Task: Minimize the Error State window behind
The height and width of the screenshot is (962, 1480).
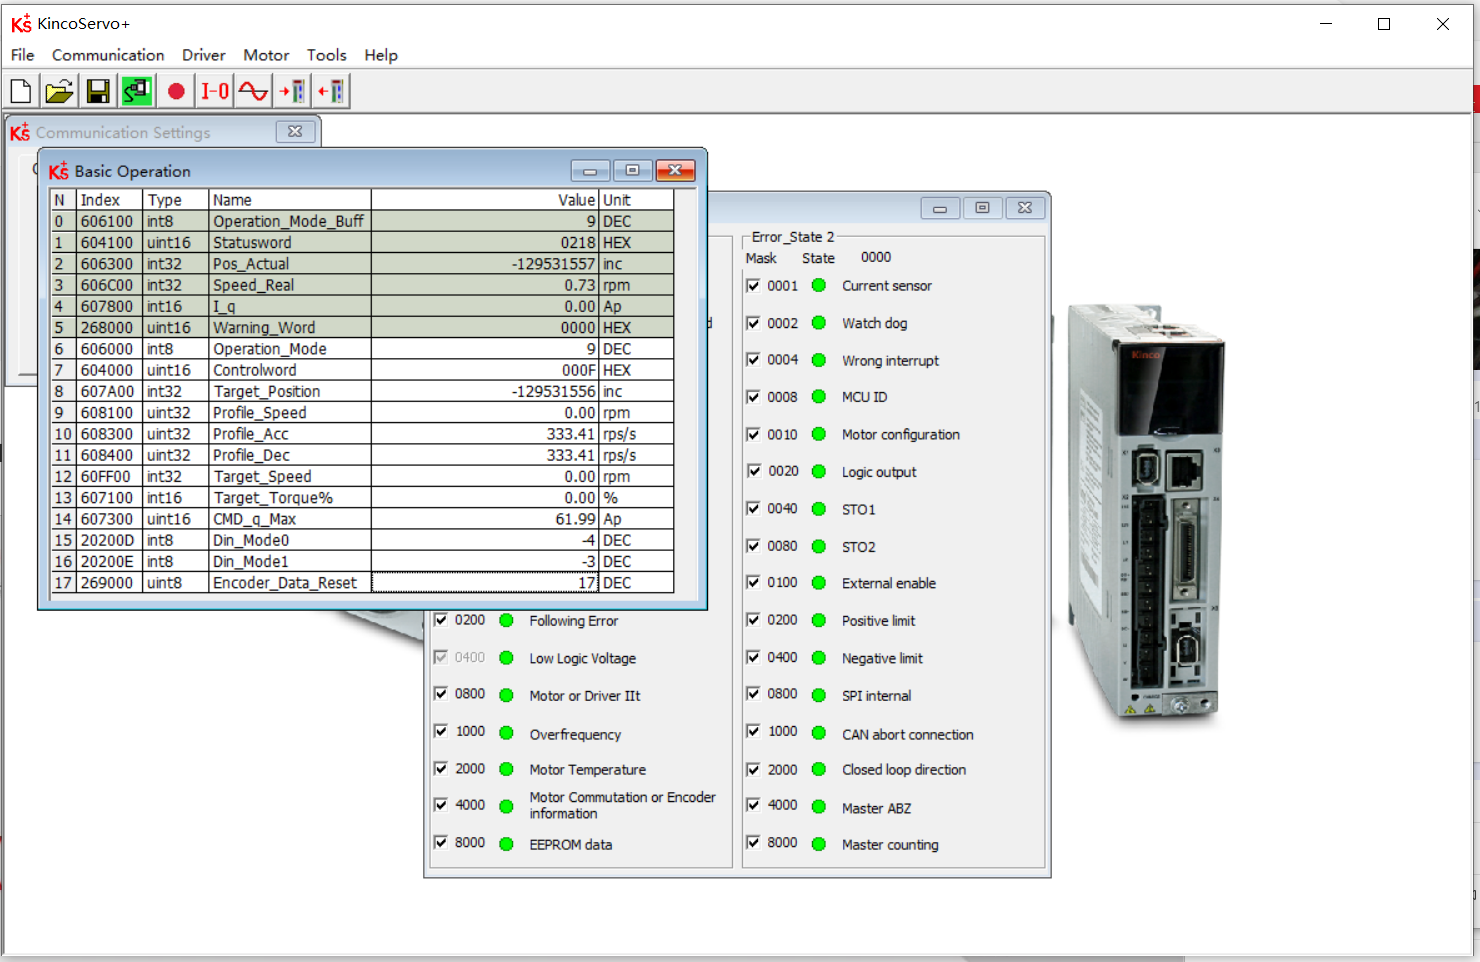Action: [x=940, y=208]
